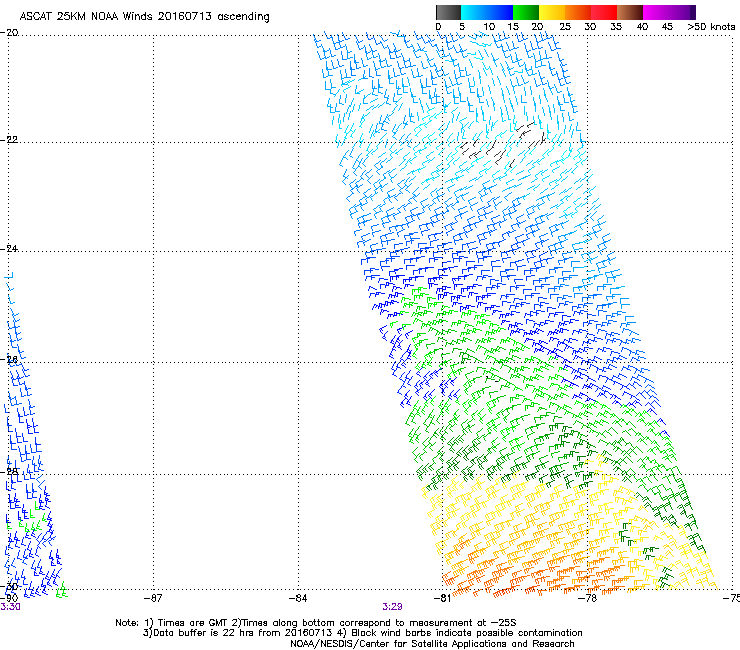Viewport: 740px width, 650px height.
Task: Click the purple '3:30' swath time label
Action: tap(10, 607)
